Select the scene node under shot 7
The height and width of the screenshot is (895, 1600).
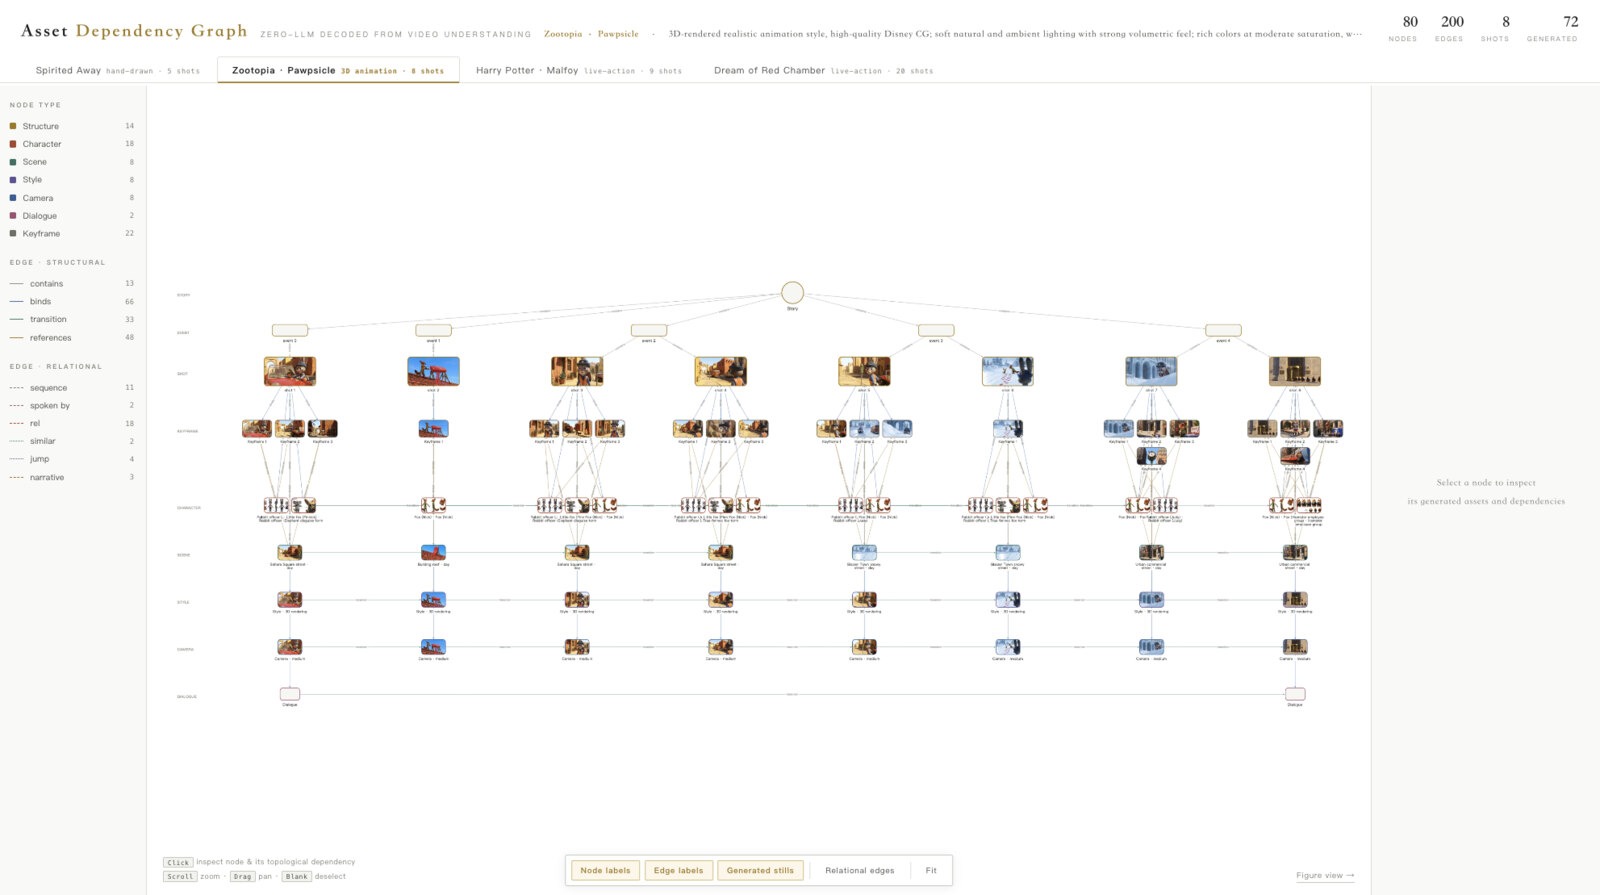[x=1151, y=552]
